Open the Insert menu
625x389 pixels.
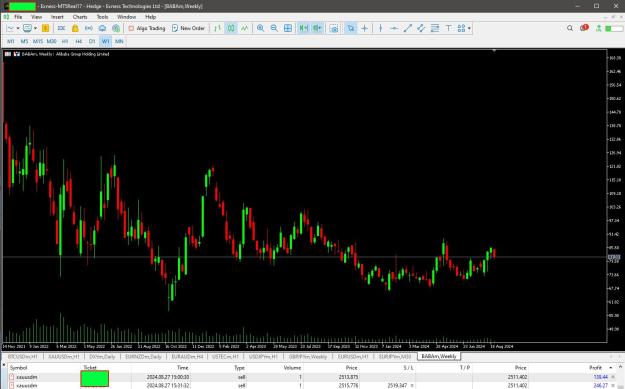(57, 17)
